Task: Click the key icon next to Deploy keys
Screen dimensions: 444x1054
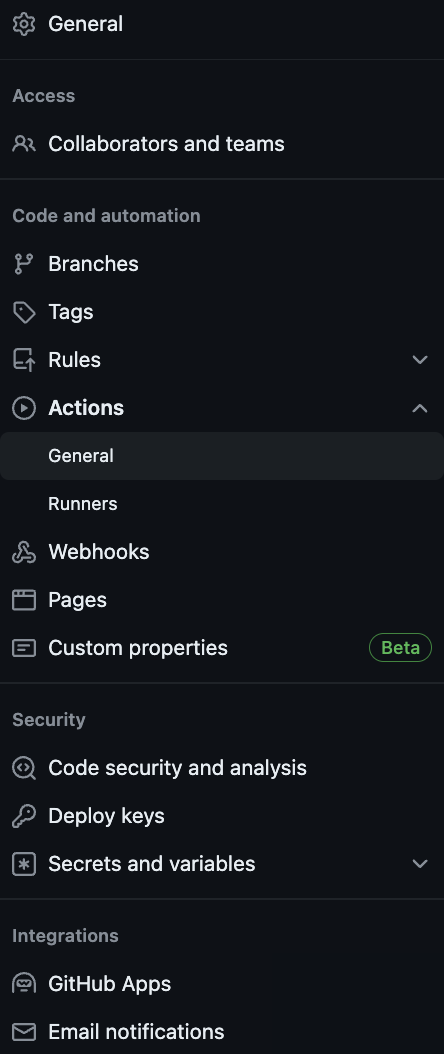Action: pyautogui.click(x=24, y=816)
